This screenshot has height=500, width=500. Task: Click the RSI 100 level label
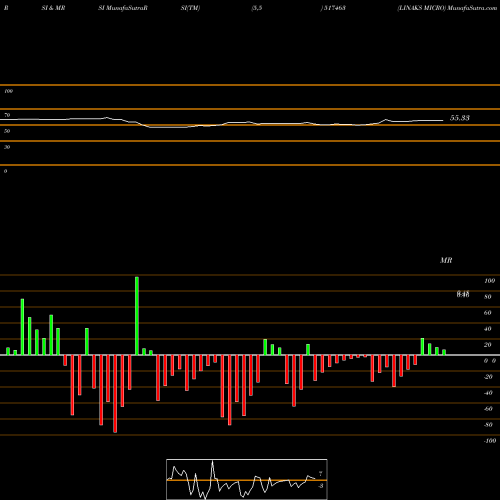tap(8, 91)
